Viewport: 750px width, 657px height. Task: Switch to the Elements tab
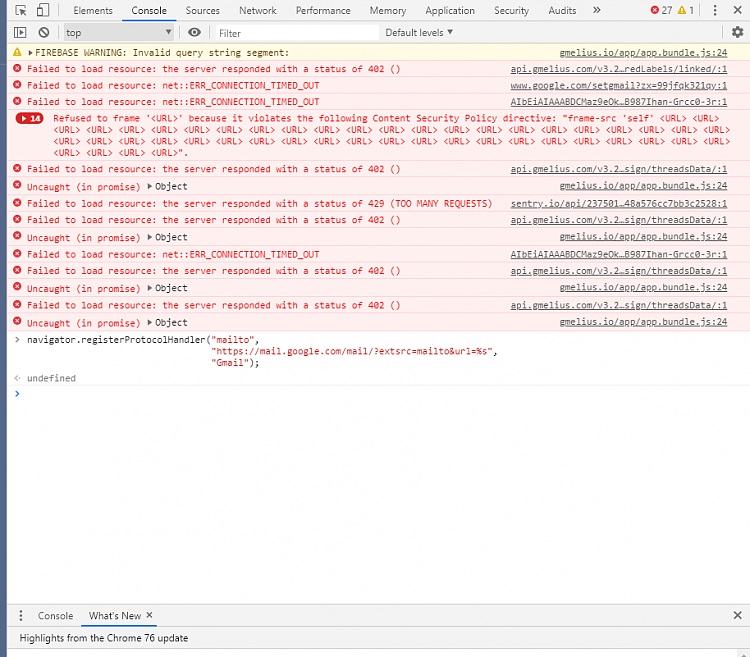pyautogui.click(x=93, y=10)
